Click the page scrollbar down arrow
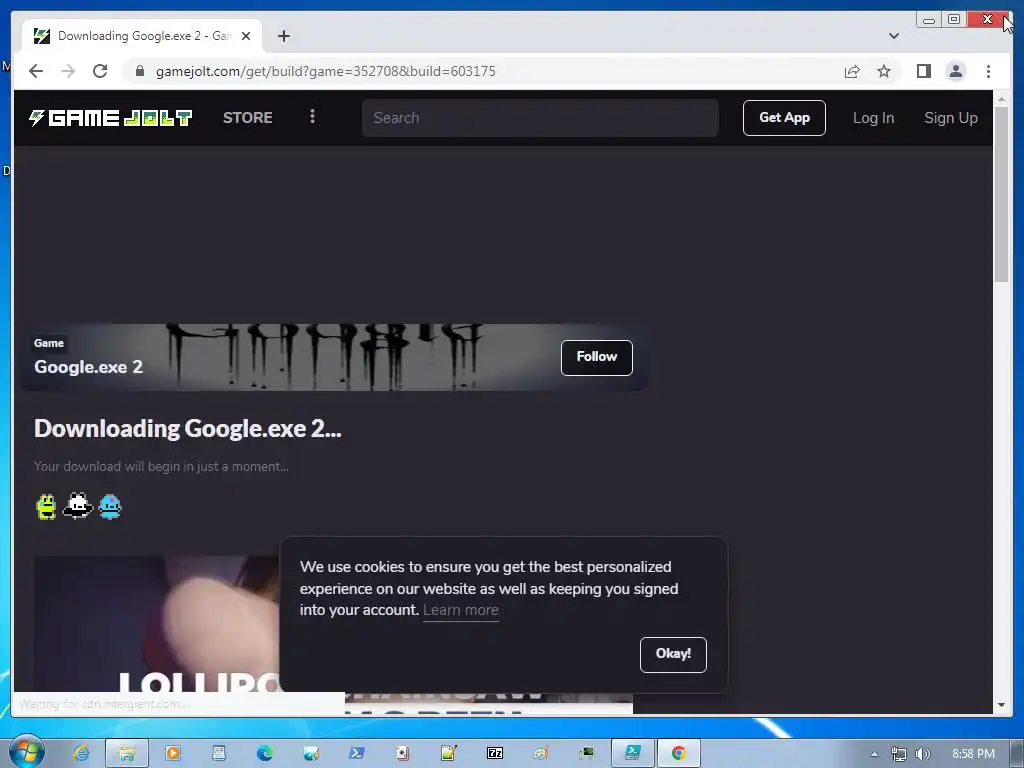Screen dimensions: 1024x768 point(1000,705)
